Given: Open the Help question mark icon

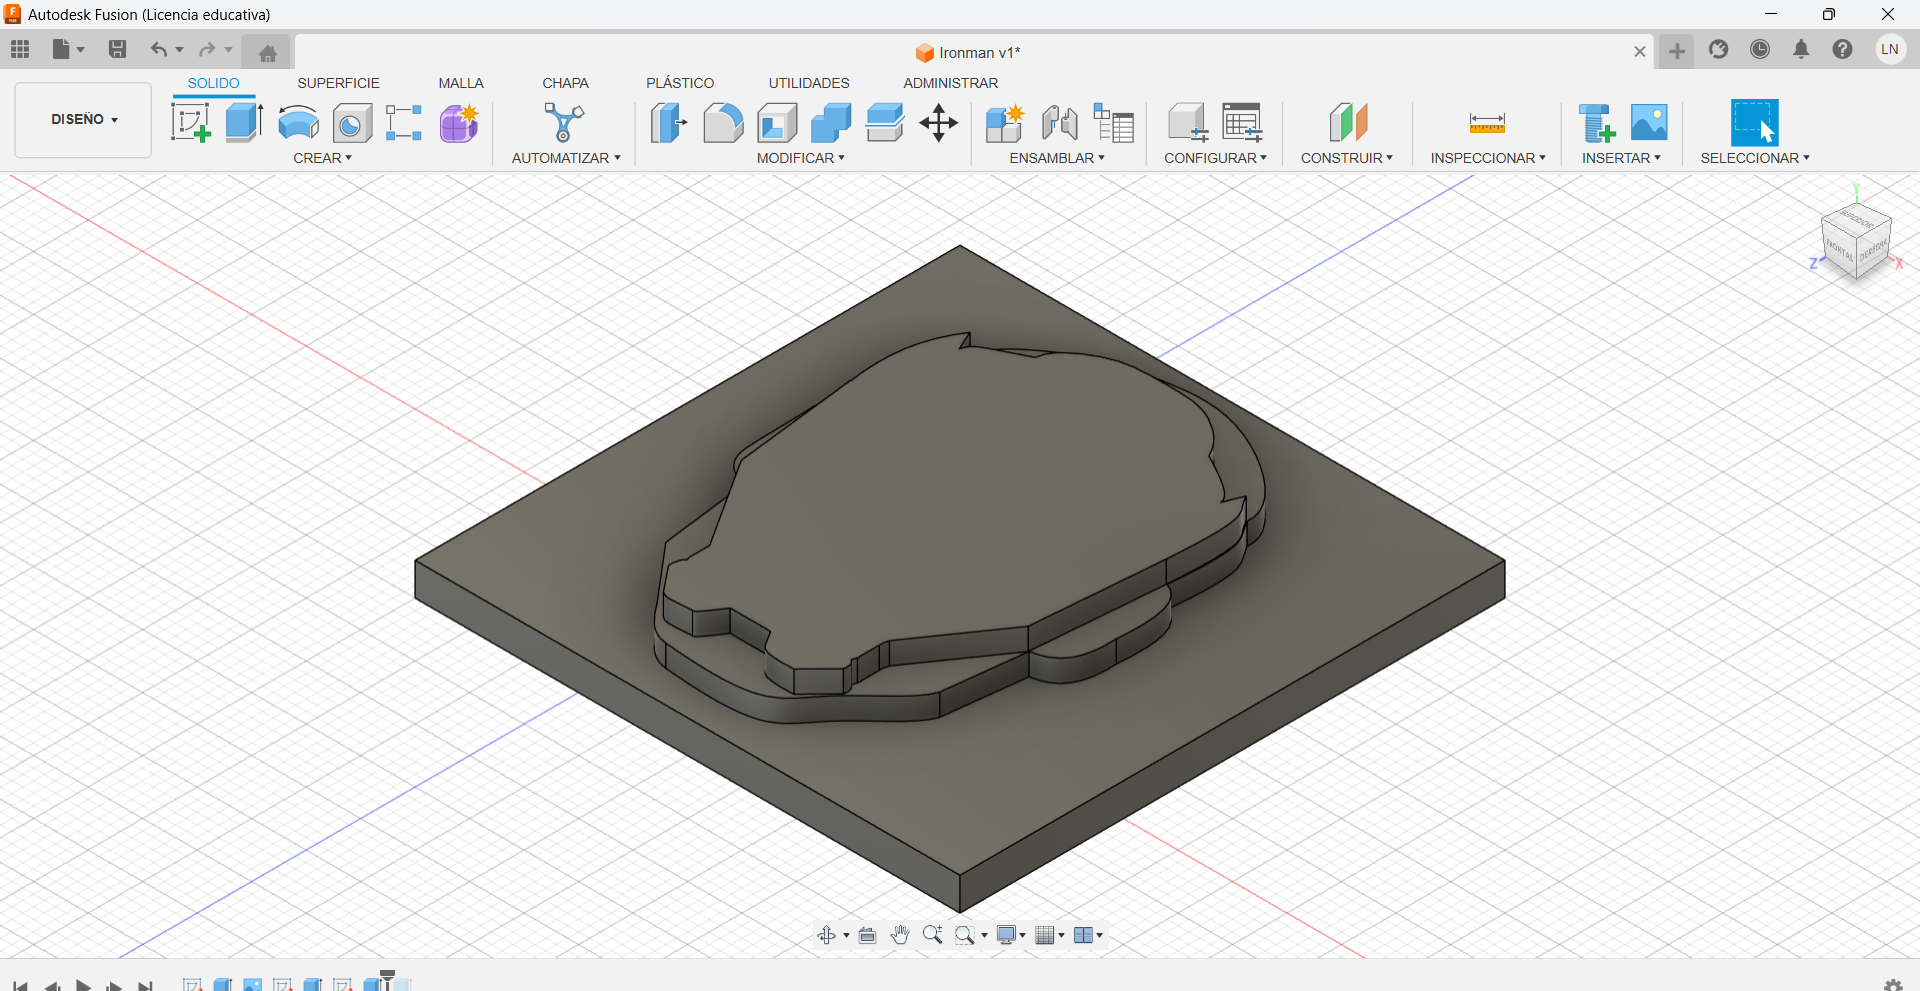Looking at the screenshot, I should [x=1843, y=49].
